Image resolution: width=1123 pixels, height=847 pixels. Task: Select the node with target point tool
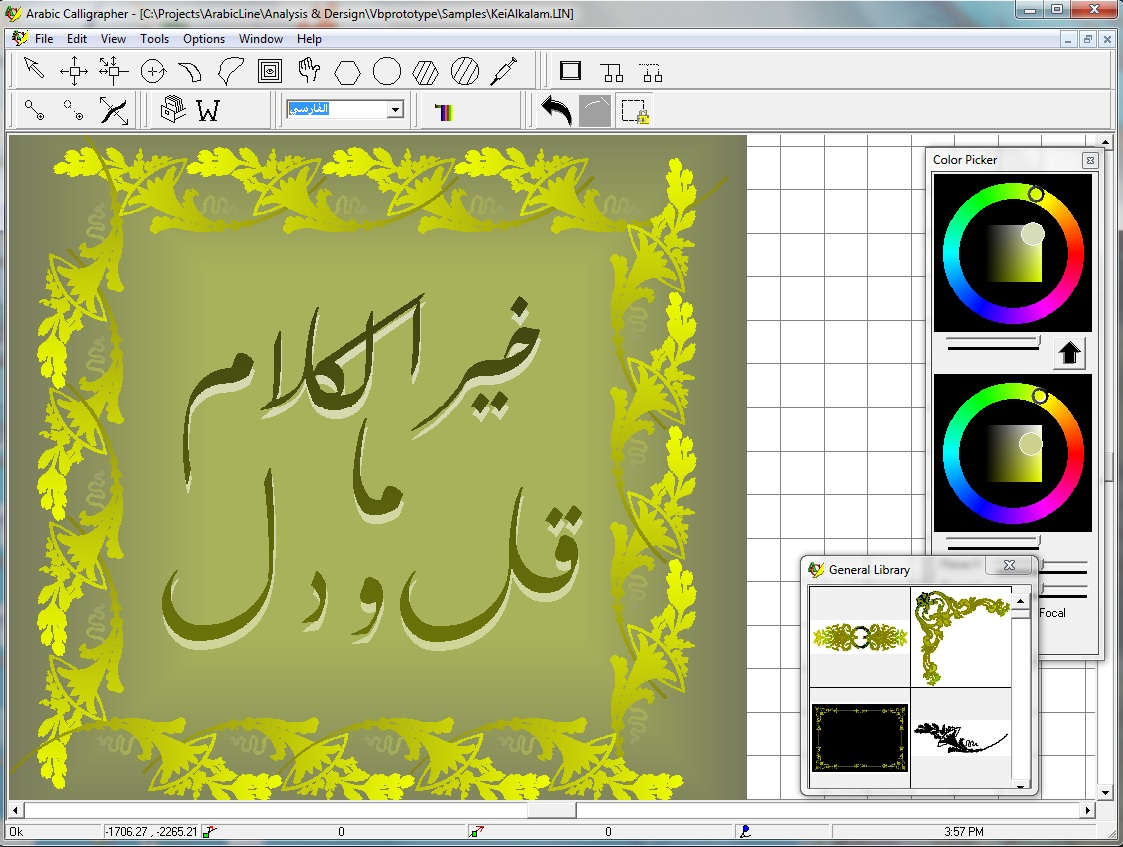click(34, 110)
